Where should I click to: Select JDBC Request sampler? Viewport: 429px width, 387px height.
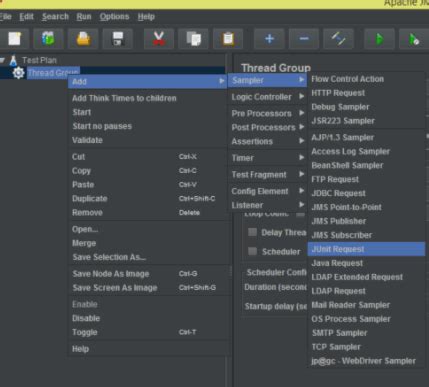pos(366,193)
